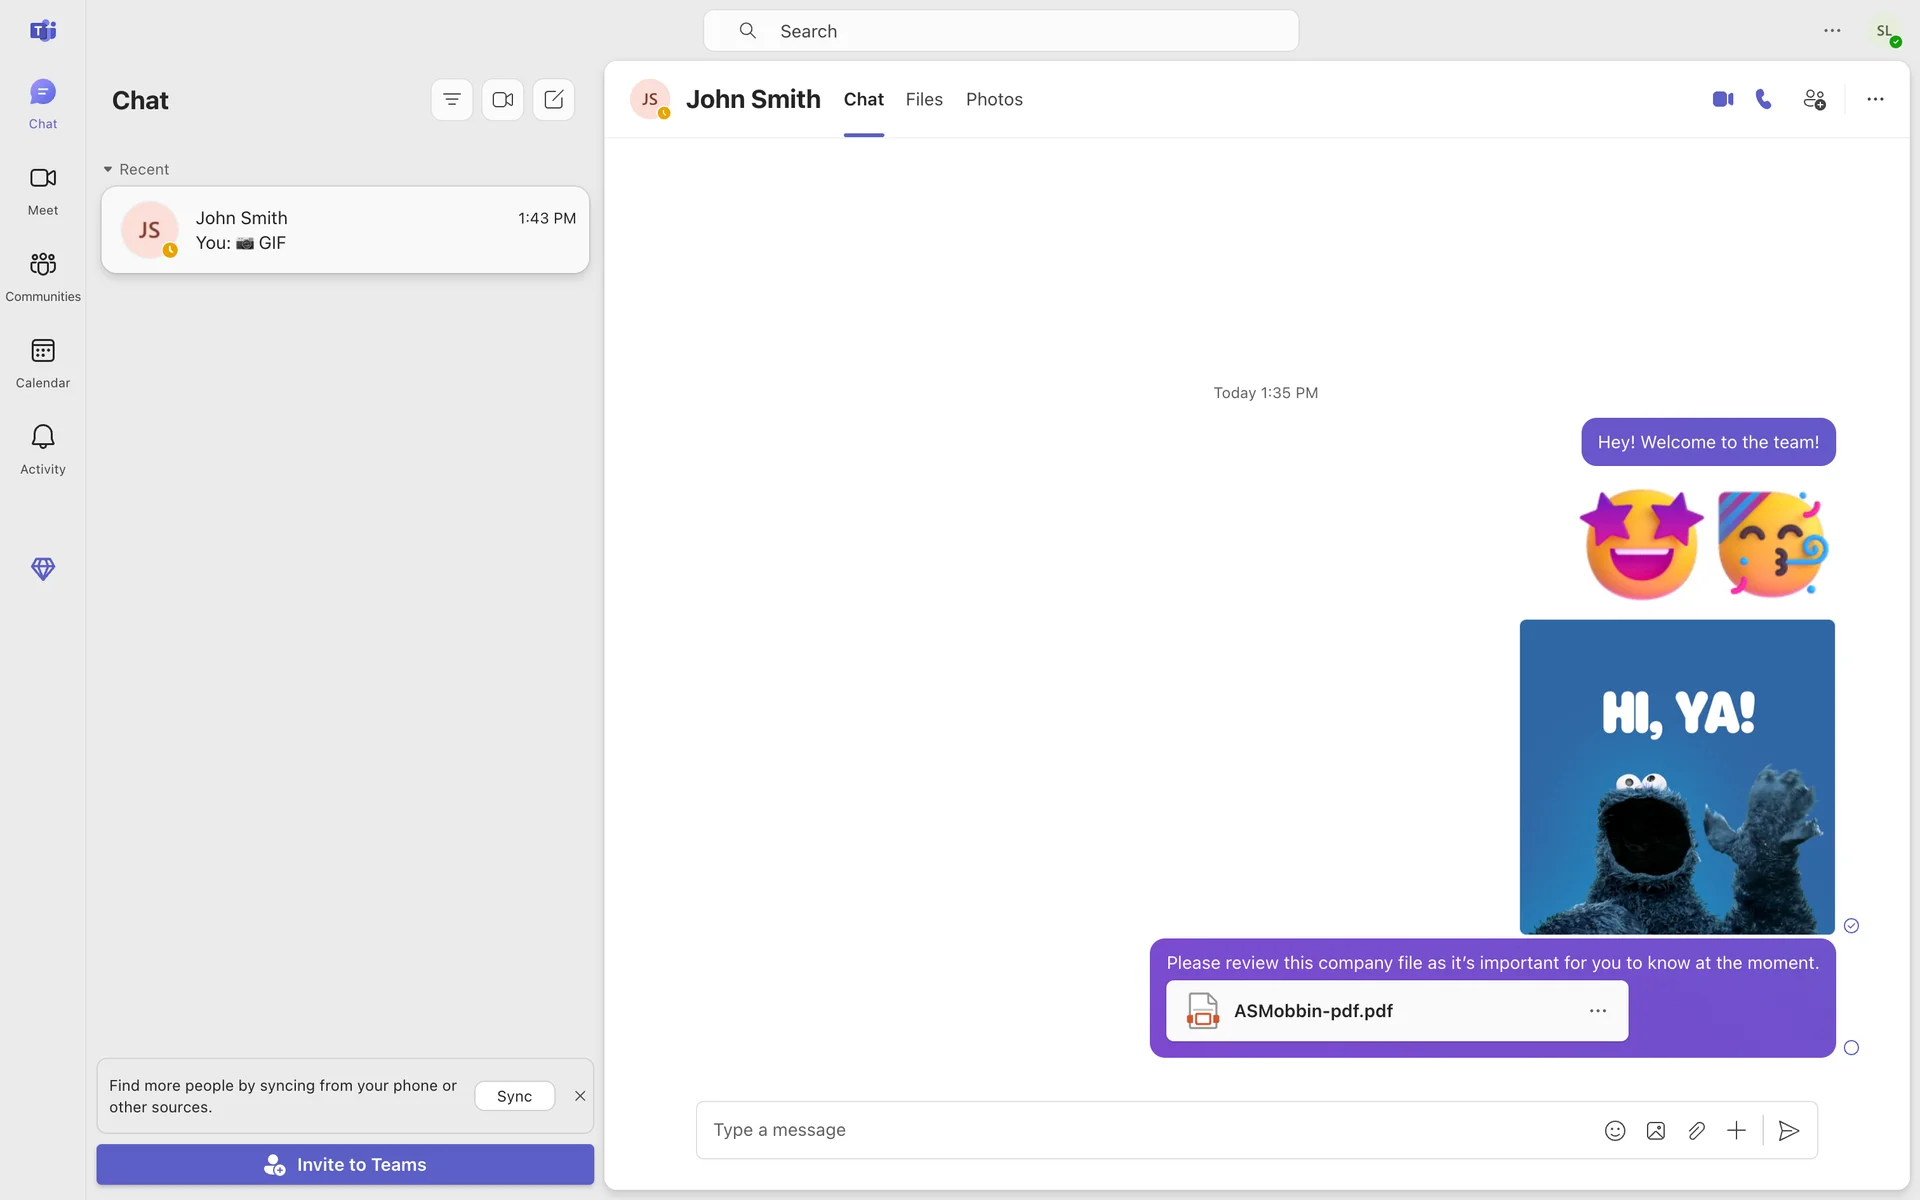
Task: Click the Invite to Teams button
Action: [x=345, y=1164]
